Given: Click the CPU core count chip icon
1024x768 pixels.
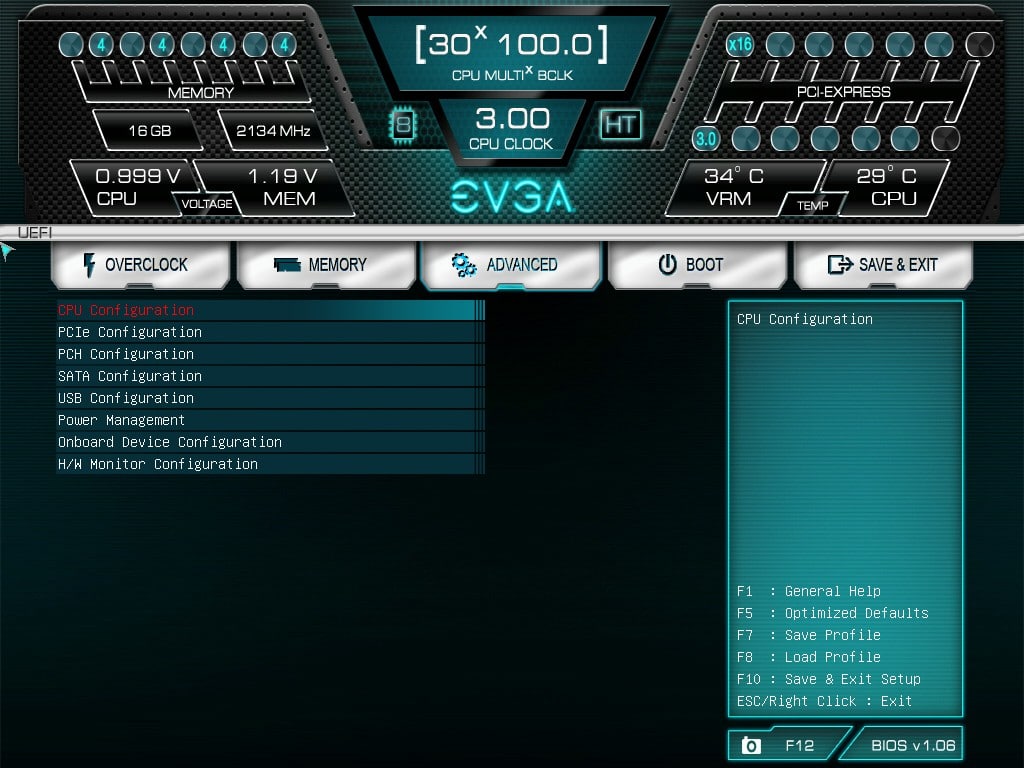Looking at the screenshot, I should coord(402,124).
